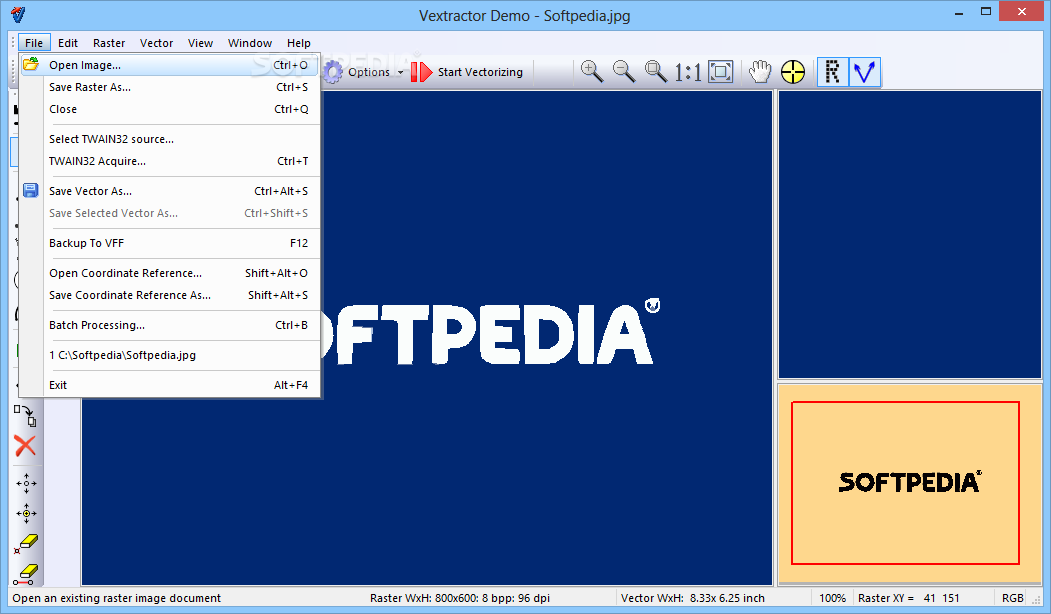Toggle the vector layer V button
This screenshot has height=614, width=1051.
865,72
